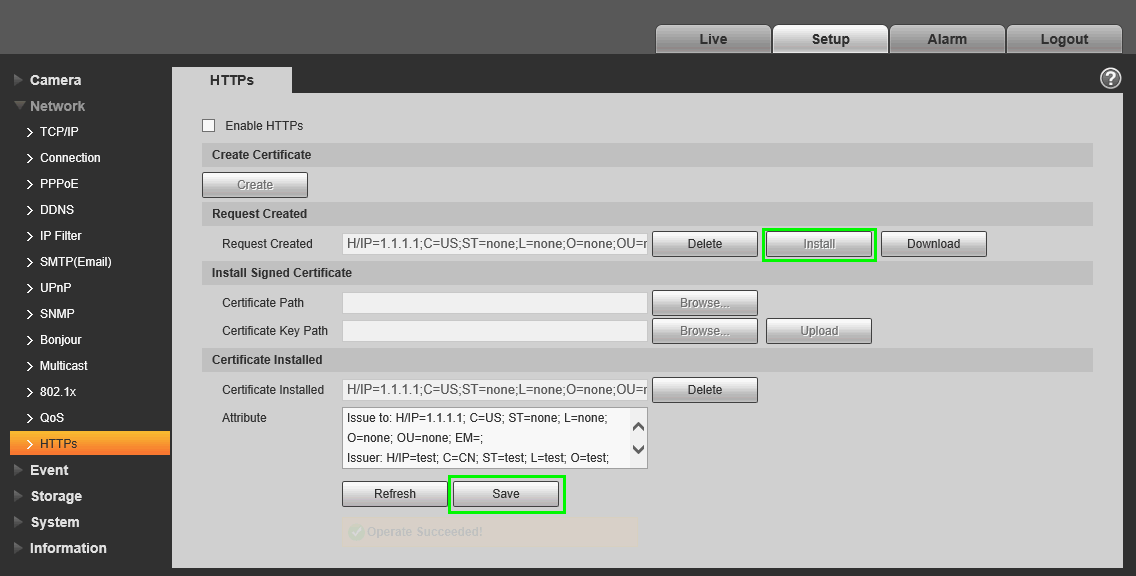The image size is (1136, 576).
Task: Delete the created request
Action: (705, 244)
